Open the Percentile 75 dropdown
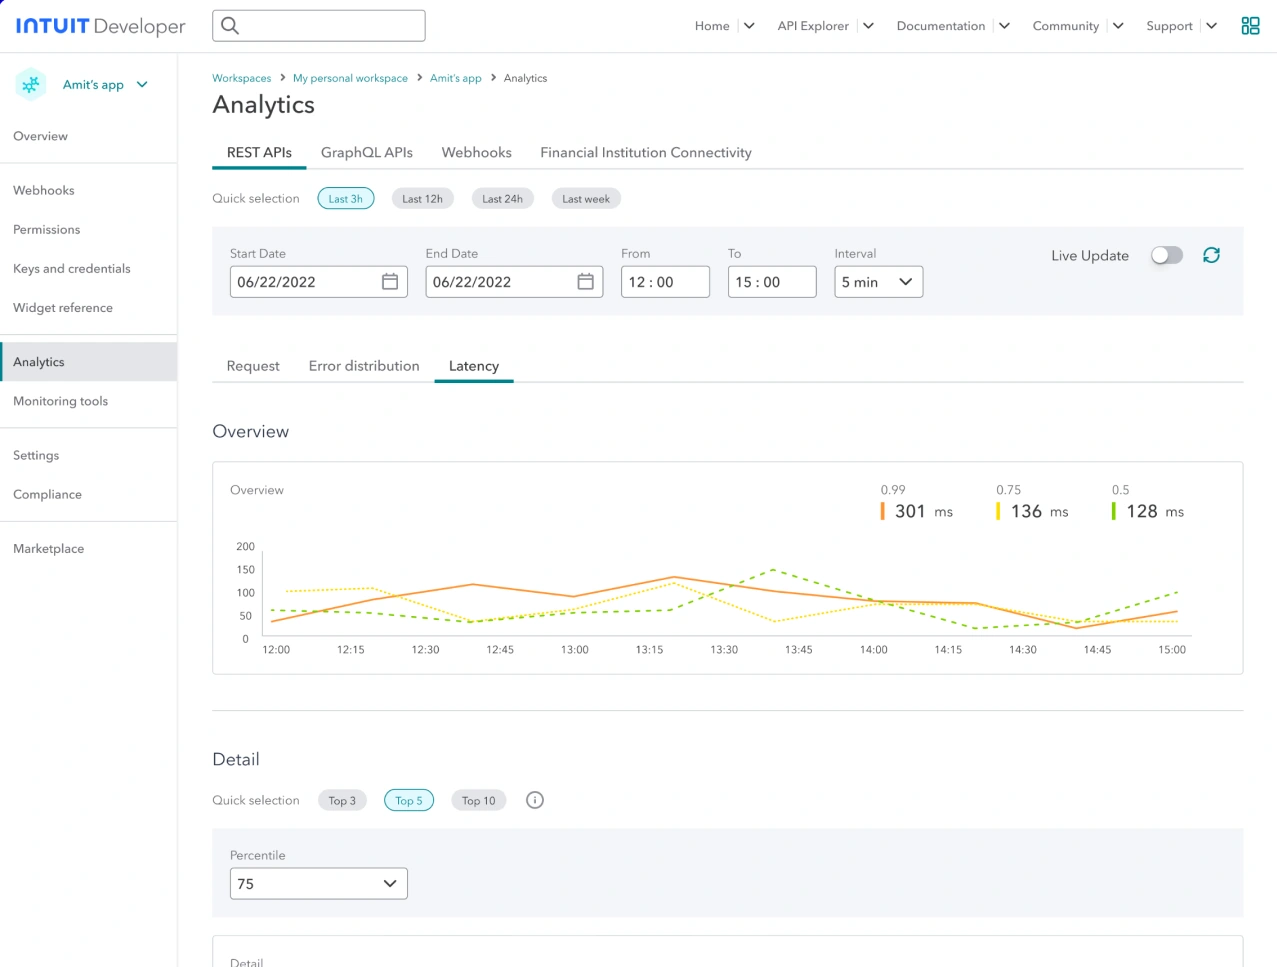The image size is (1277, 967). 318,884
